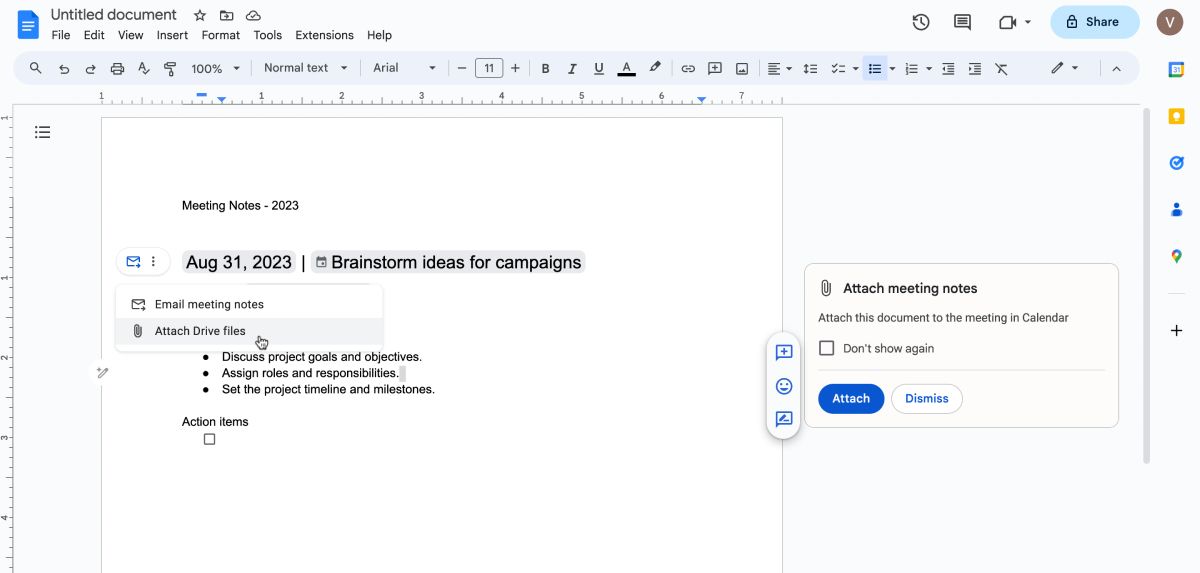
Task: Select the paint format roller icon
Action: 169,68
